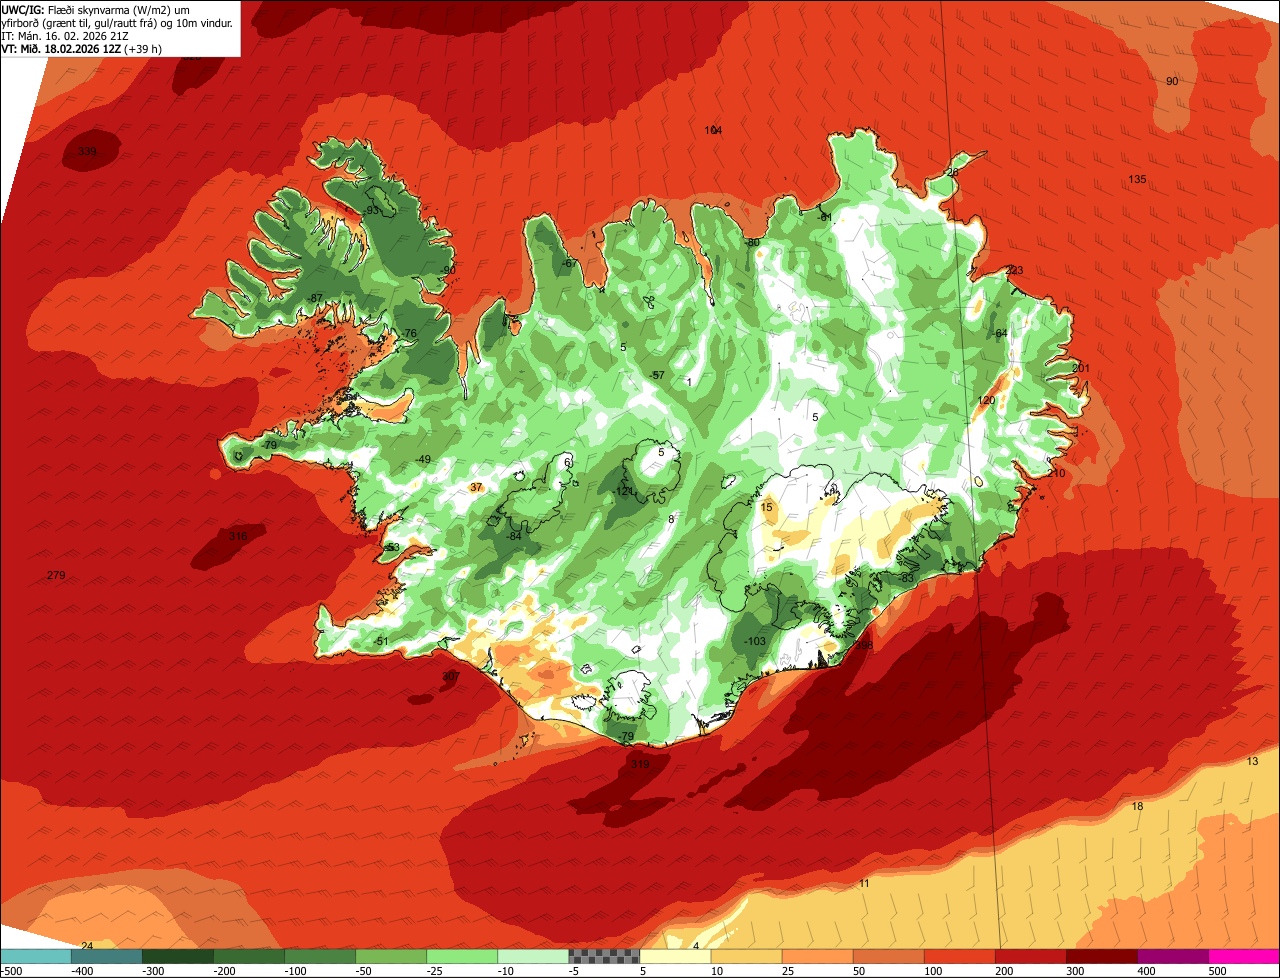Click the light green -25 to -10 swatch
Screen dimensions: 1280x978
coord(462,956)
